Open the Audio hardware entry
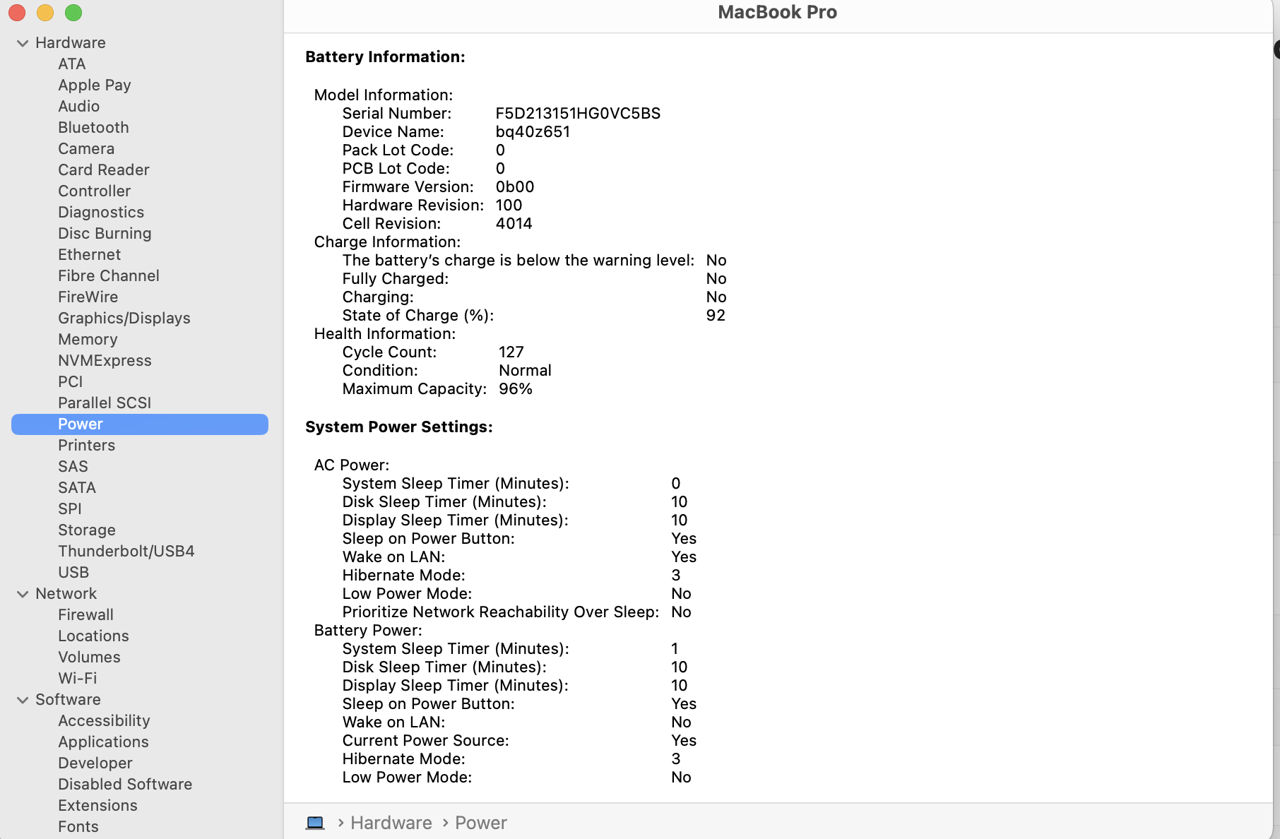 79,106
